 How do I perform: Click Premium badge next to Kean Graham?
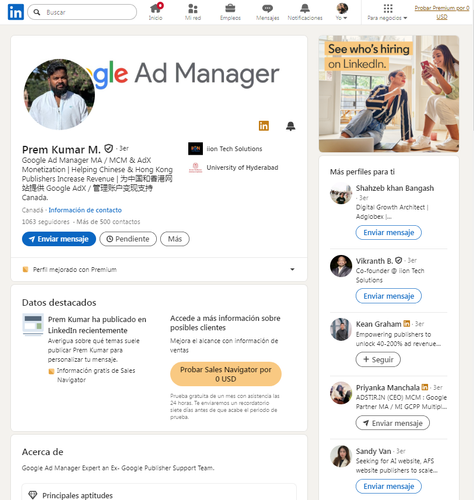point(406,323)
